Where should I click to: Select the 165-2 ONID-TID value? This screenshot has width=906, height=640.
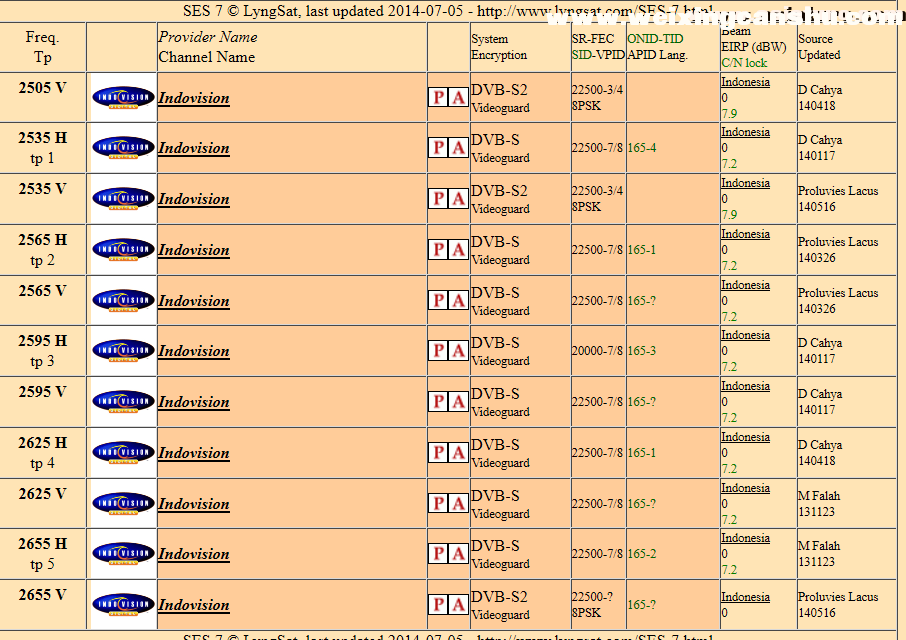tap(642, 553)
